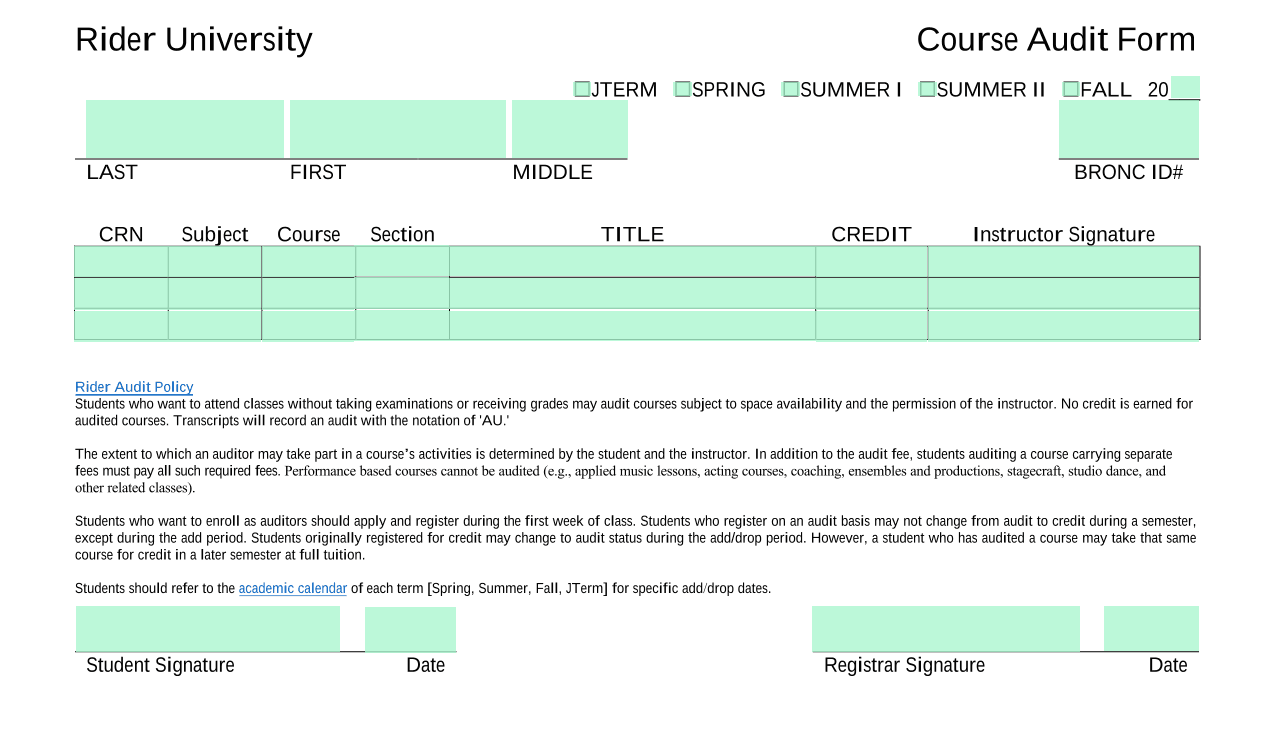Screen dimensions: 1275x750
Task: Click the Student Signature field
Action: tap(208, 629)
